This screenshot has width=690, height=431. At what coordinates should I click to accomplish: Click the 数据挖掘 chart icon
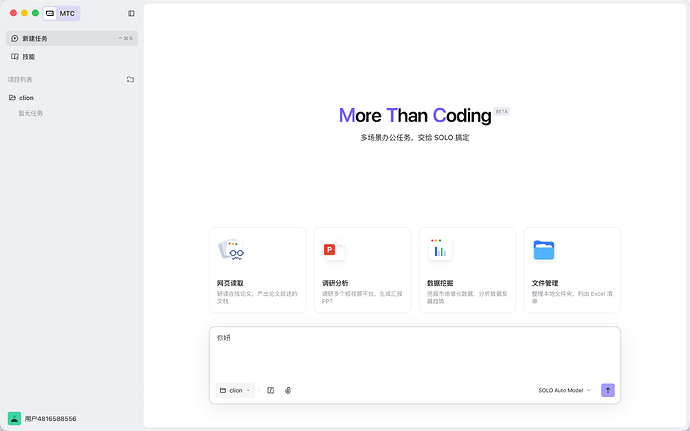[440, 250]
